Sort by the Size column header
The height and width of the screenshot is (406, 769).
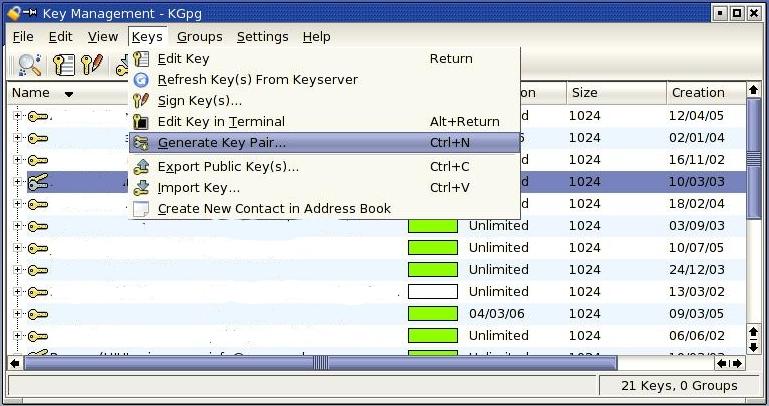point(616,93)
